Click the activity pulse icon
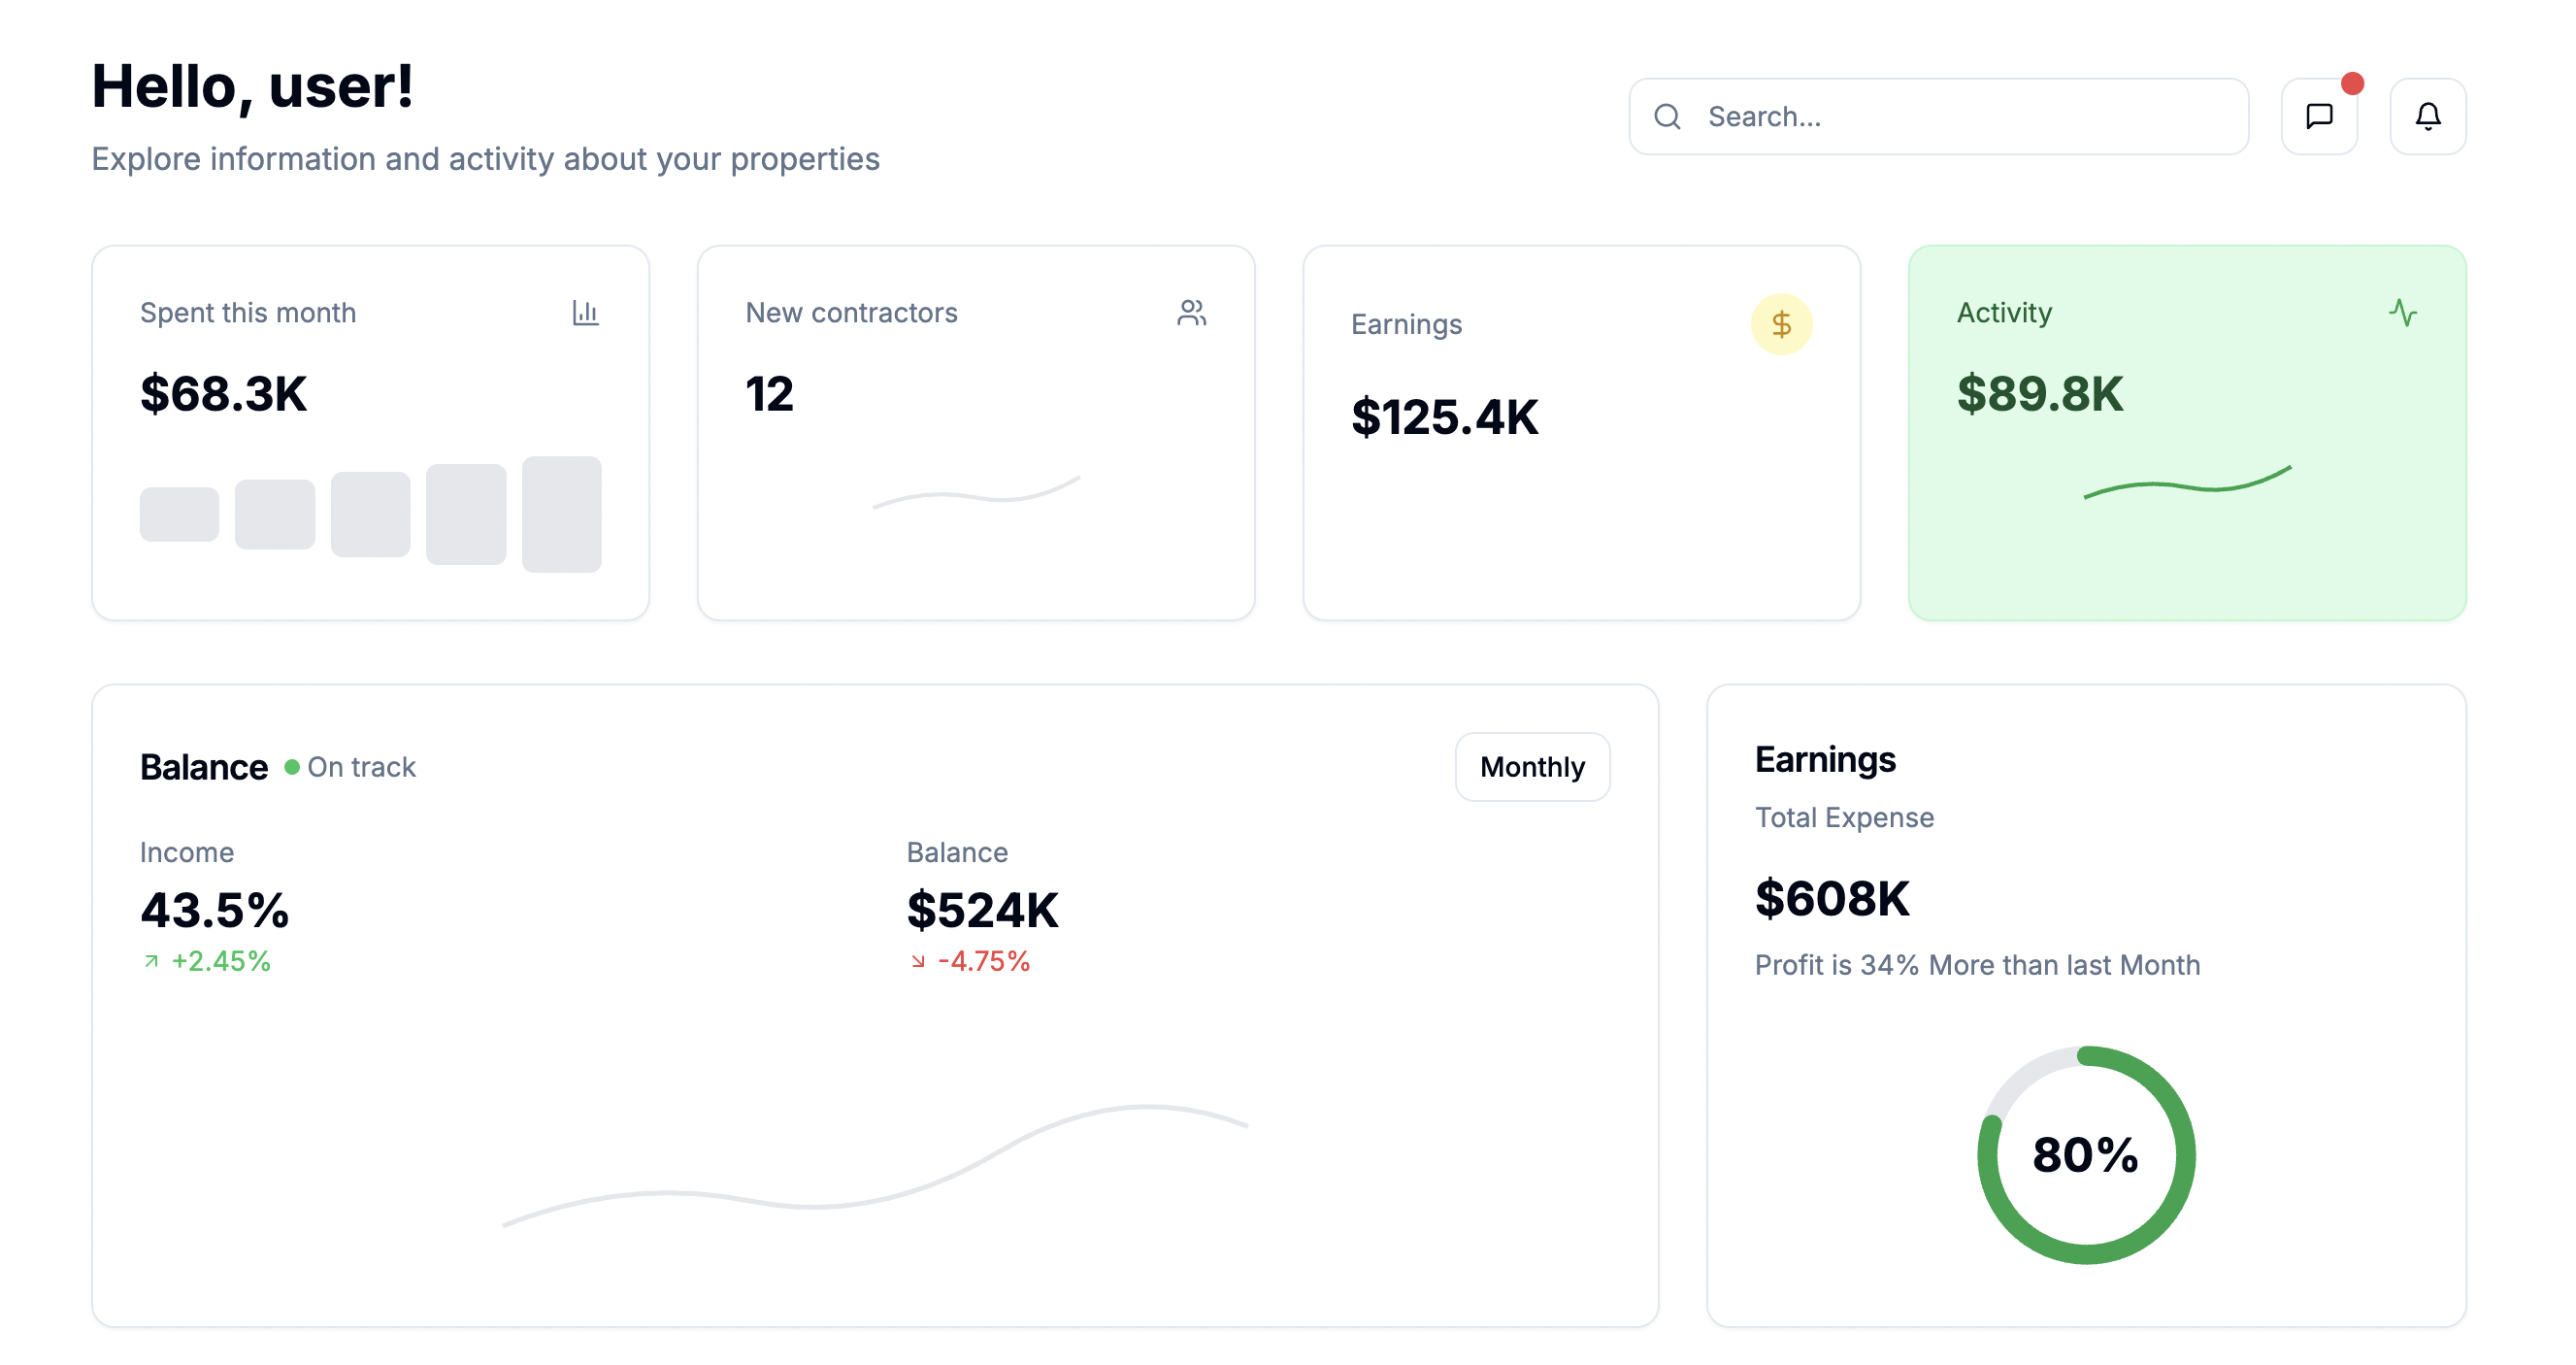 click(2402, 312)
